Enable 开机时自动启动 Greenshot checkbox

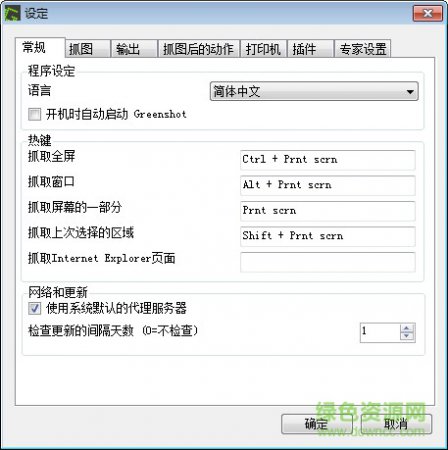[x=34, y=114]
